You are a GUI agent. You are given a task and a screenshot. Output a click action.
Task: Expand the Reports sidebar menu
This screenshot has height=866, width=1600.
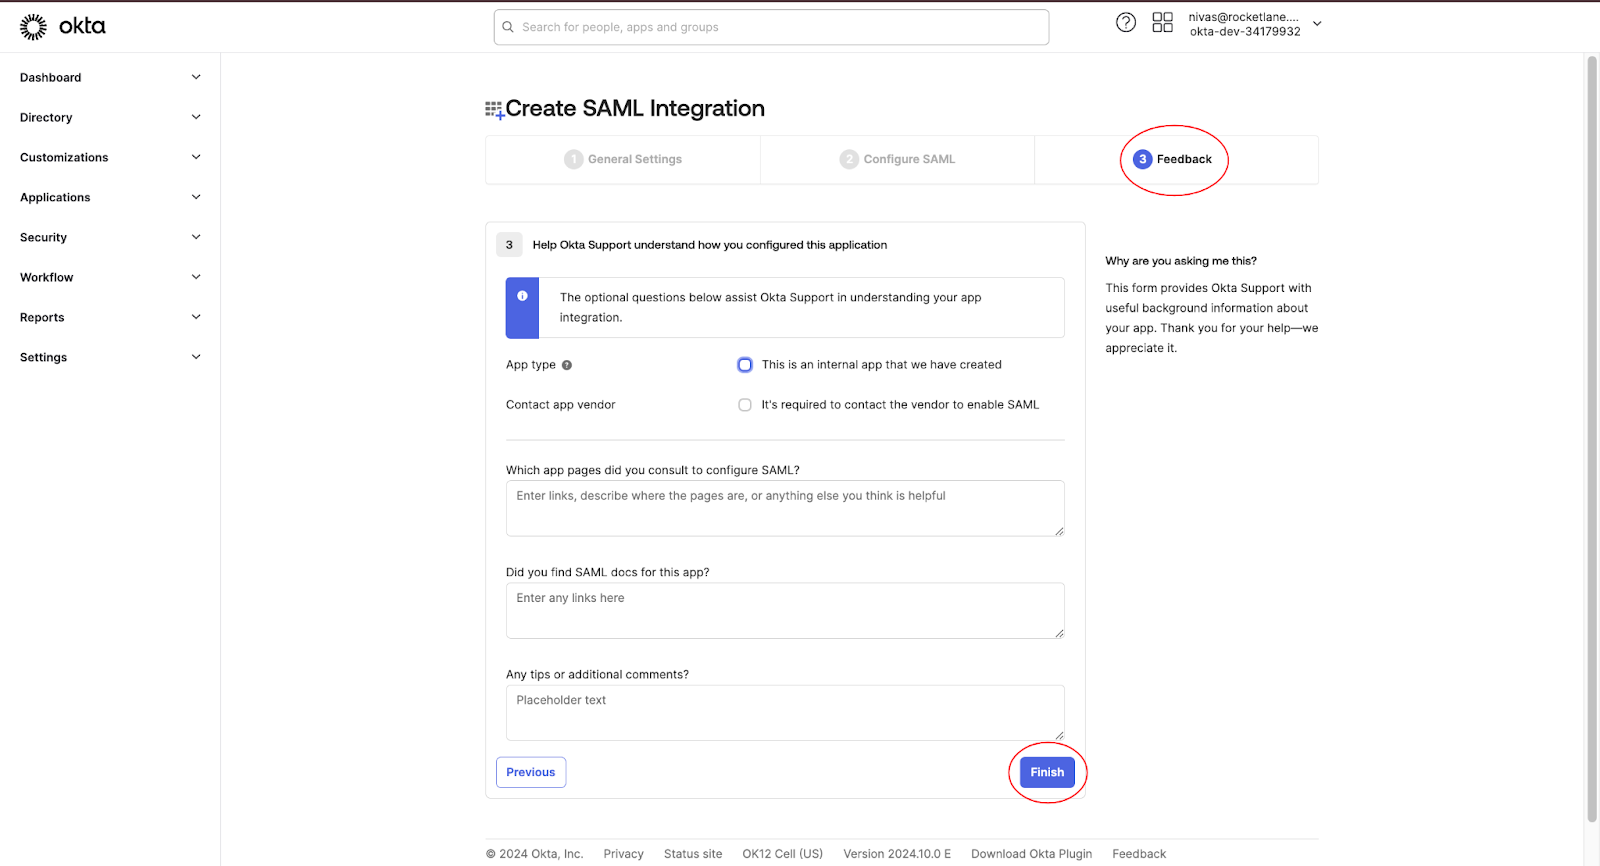110,317
